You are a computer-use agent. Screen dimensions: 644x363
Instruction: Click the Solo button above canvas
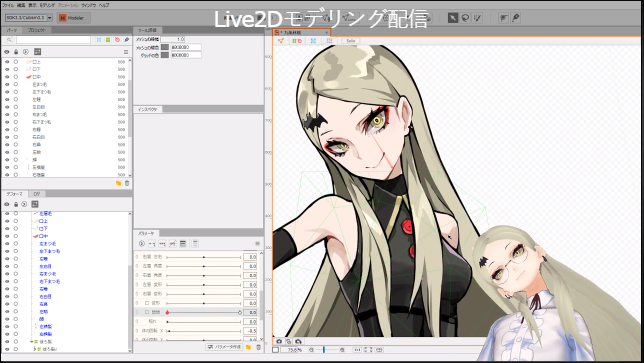[x=351, y=41]
